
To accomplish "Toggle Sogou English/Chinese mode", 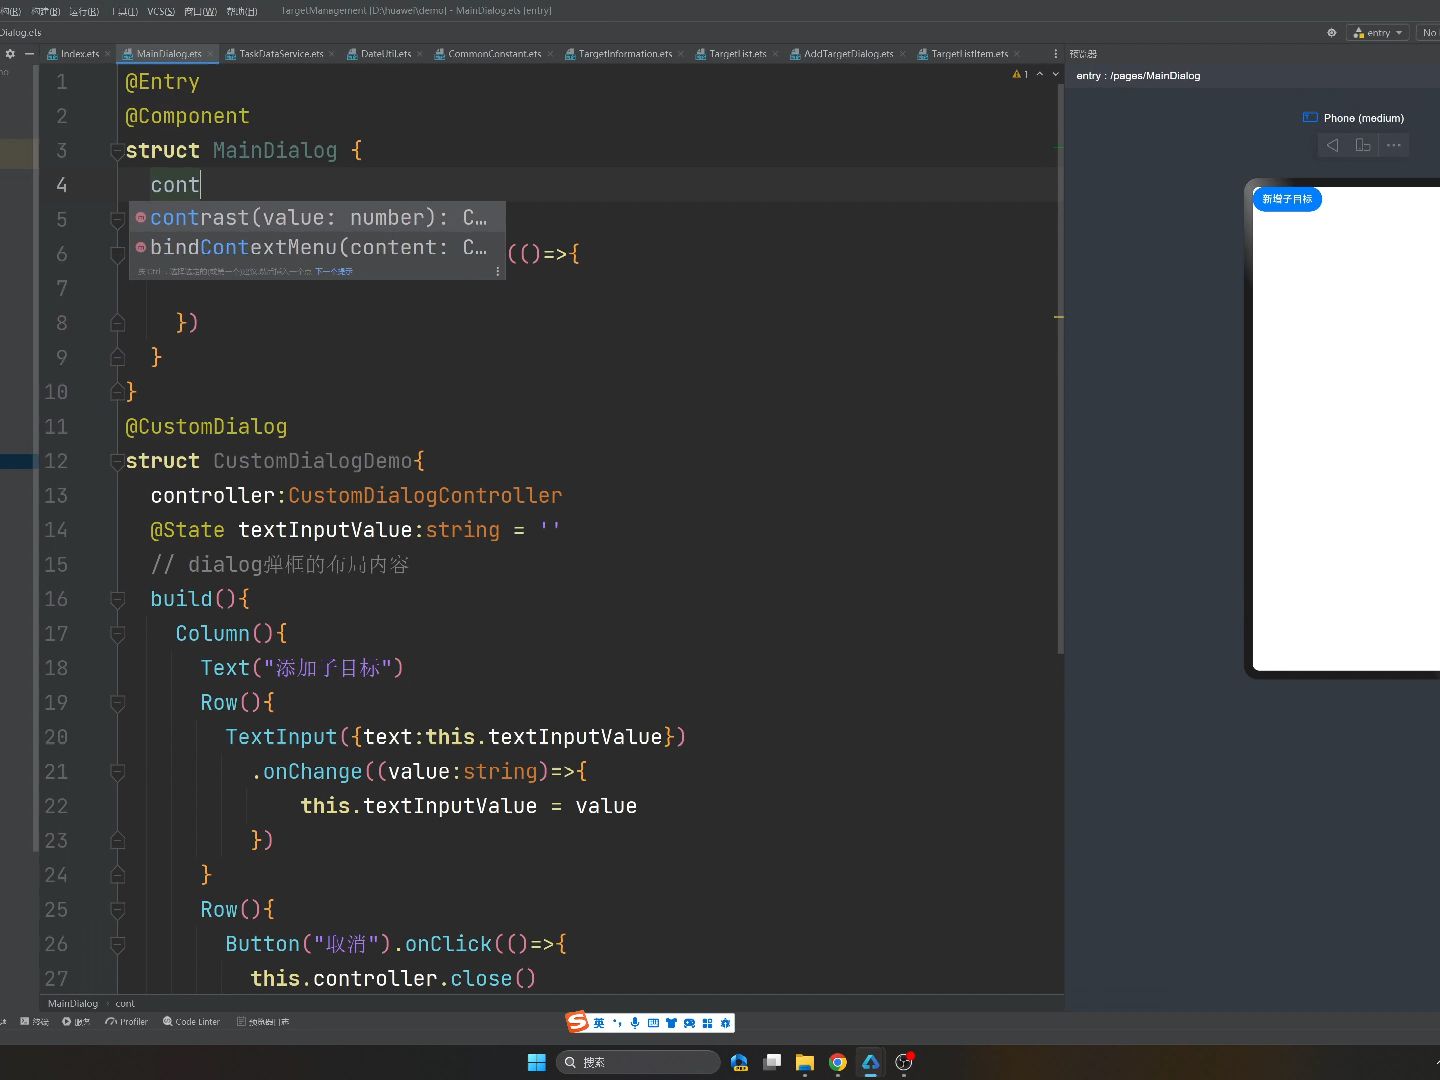I will (599, 1023).
